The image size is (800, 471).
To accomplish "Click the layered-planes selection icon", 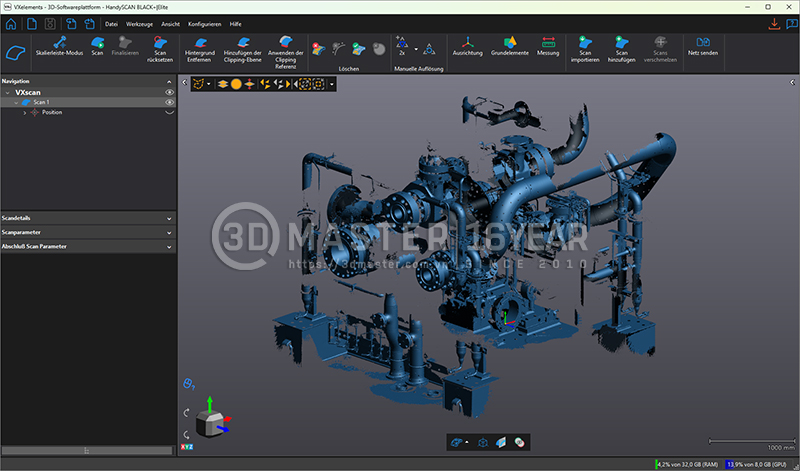I will (222, 84).
